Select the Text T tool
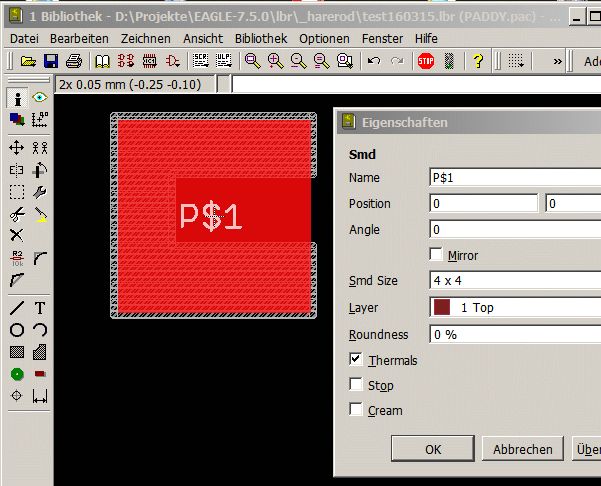 click(x=40, y=308)
